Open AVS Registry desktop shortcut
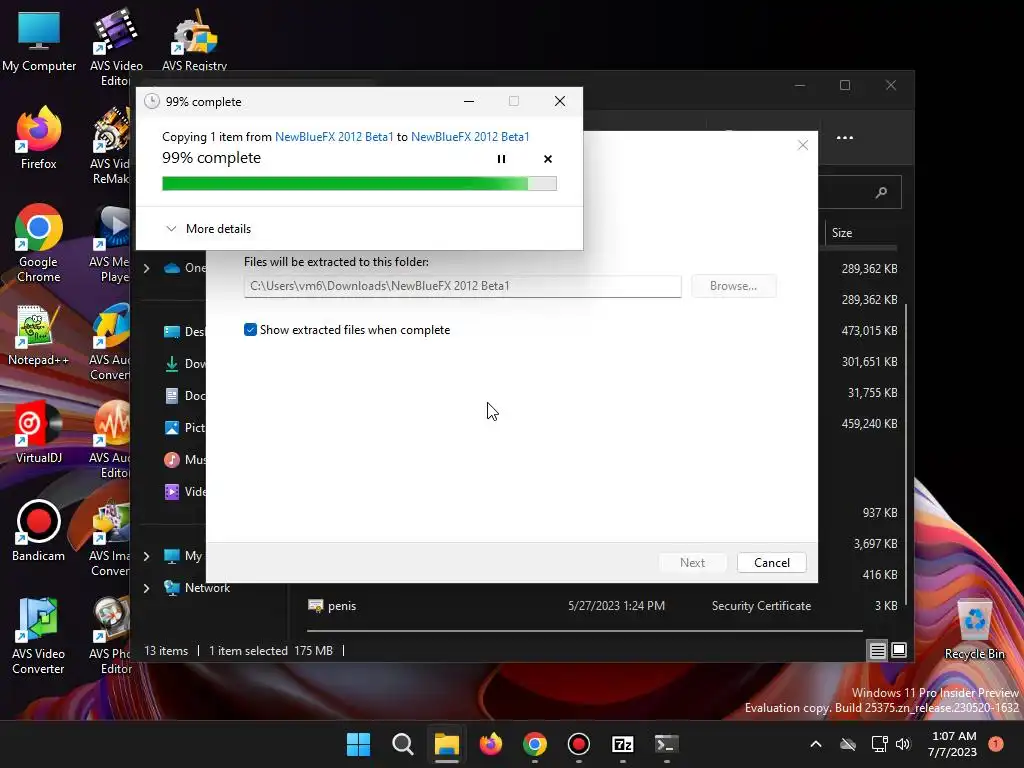This screenshot has height=768, width=1024. point(195,40)
